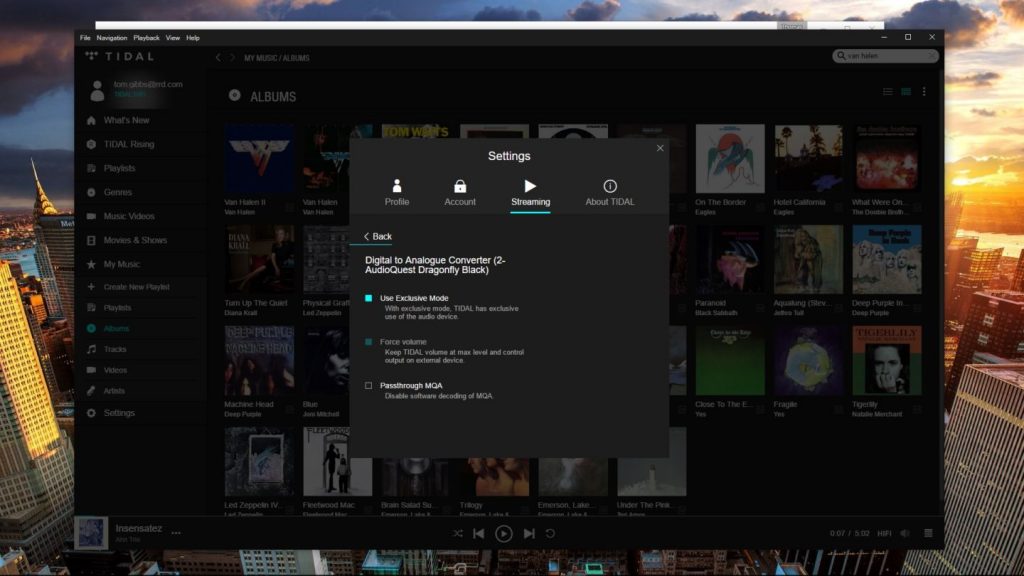The height and width of the screenshot is (576, 1024).
Task: Select Albums in My Music list
Action: (116, 328)
